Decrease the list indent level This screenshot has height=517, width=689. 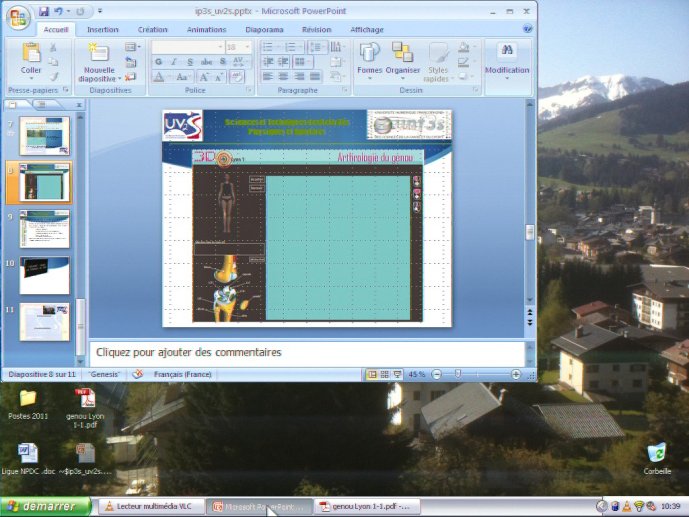[x=268, y=61]
